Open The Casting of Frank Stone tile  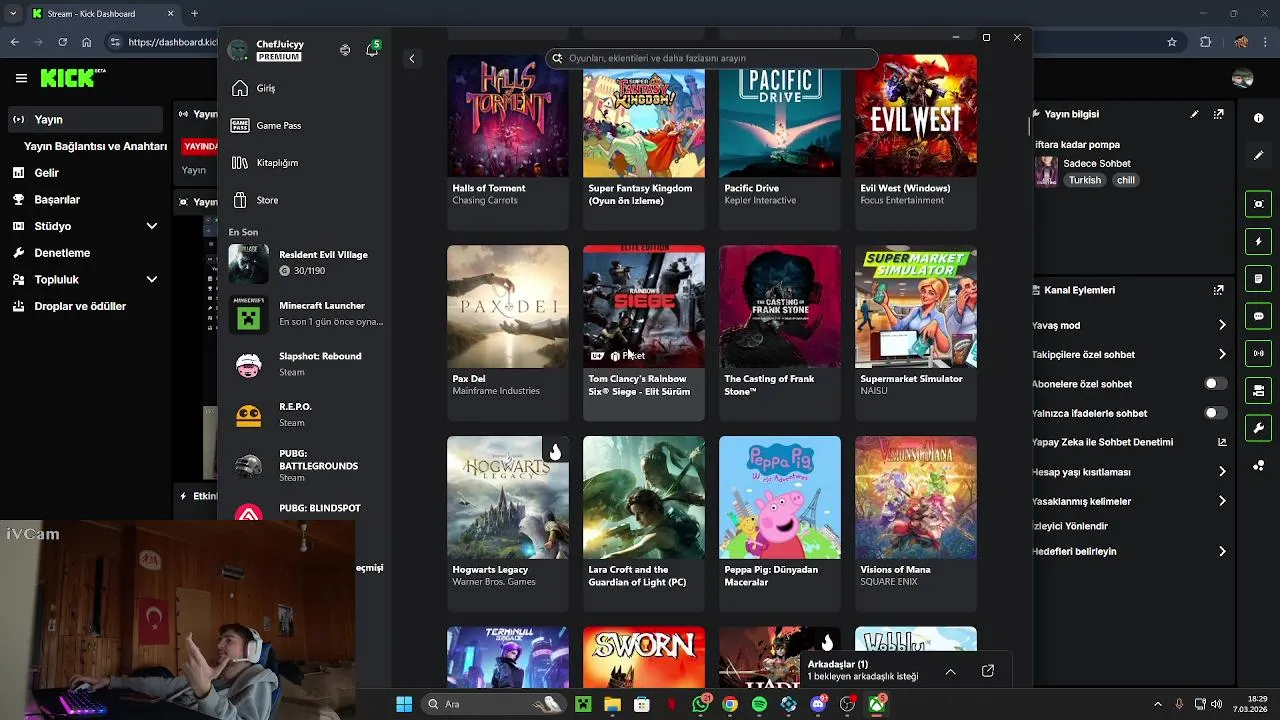[780, 332]
